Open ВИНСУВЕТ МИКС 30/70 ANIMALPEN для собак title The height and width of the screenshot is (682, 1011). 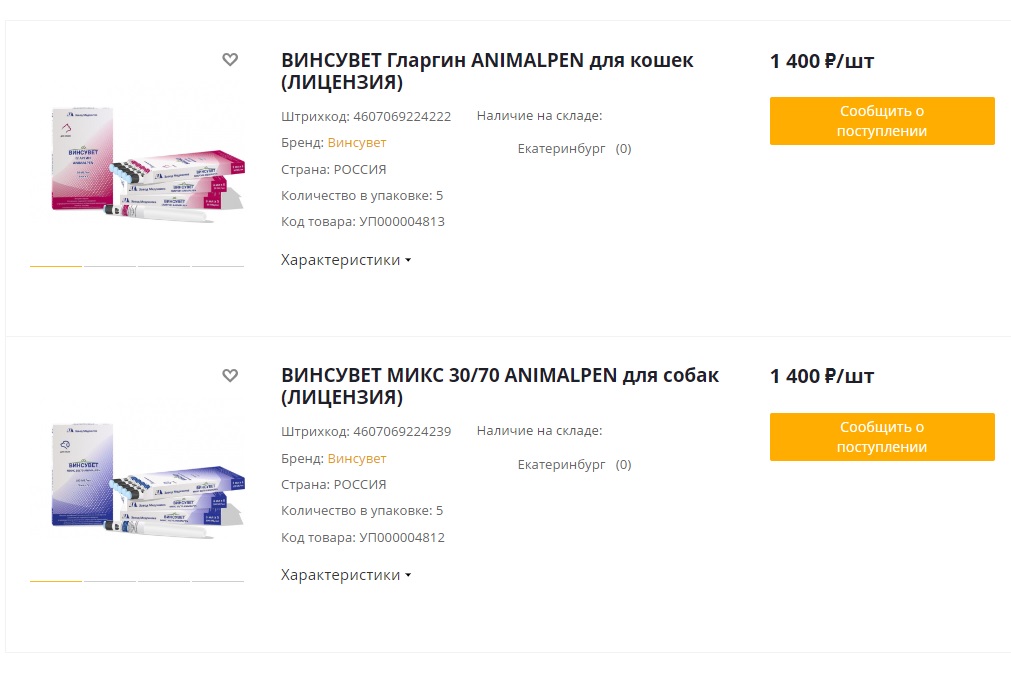coord(500,387)
